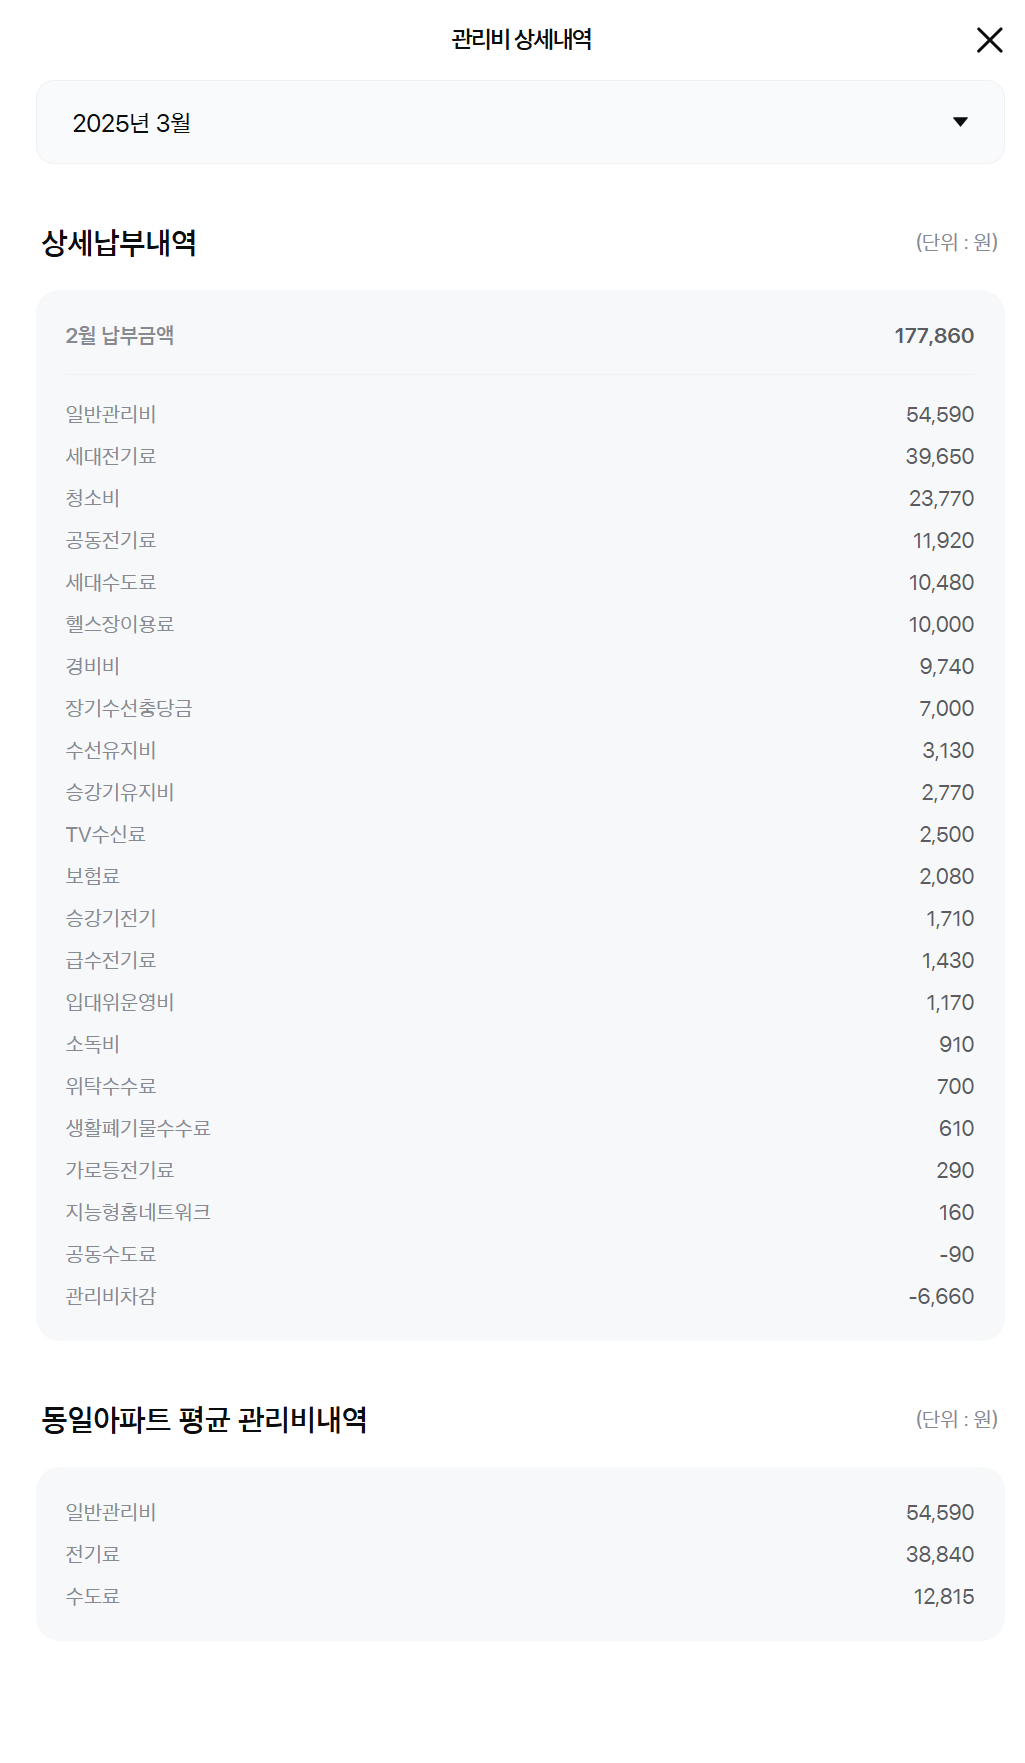Click the TV수신료 line
Image resolution: width=1025 pixels, height=1763 pixels.
[520, 834]
